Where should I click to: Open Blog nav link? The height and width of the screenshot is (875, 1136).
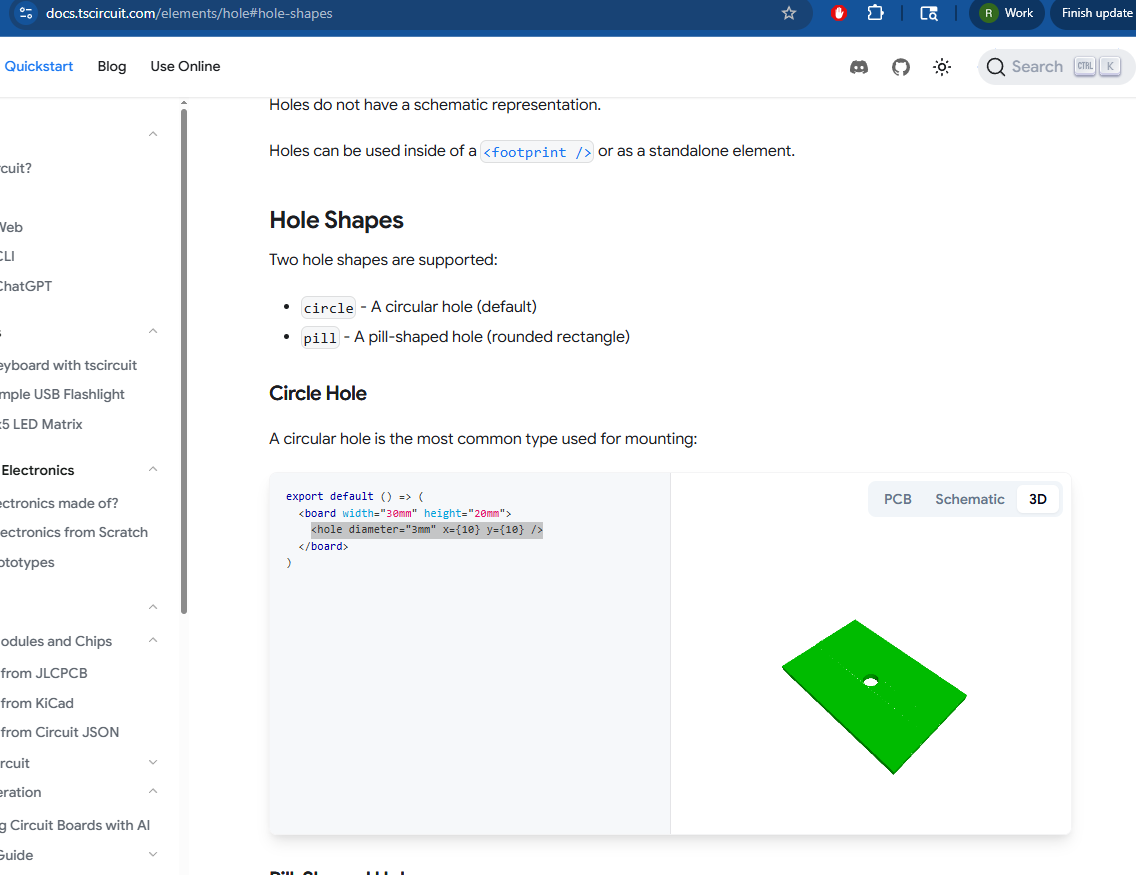pyautogui.click(x=112, y=66)
